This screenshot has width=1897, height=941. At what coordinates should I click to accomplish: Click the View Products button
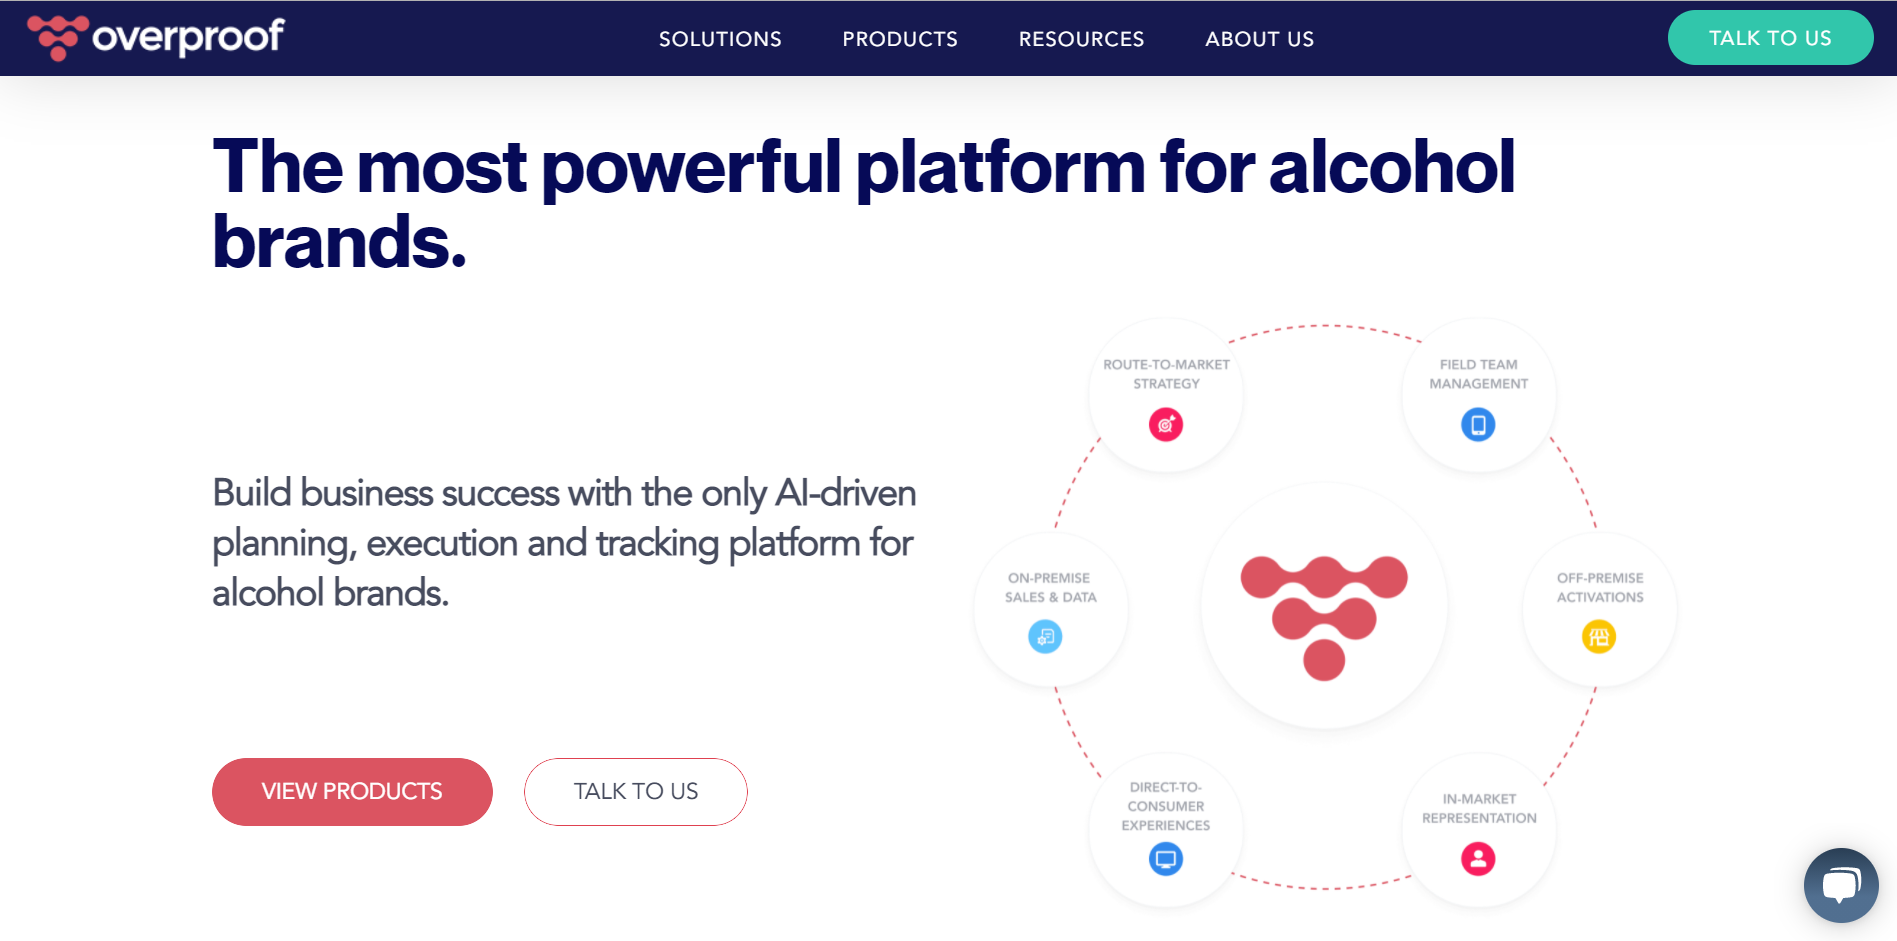point(352,792)
